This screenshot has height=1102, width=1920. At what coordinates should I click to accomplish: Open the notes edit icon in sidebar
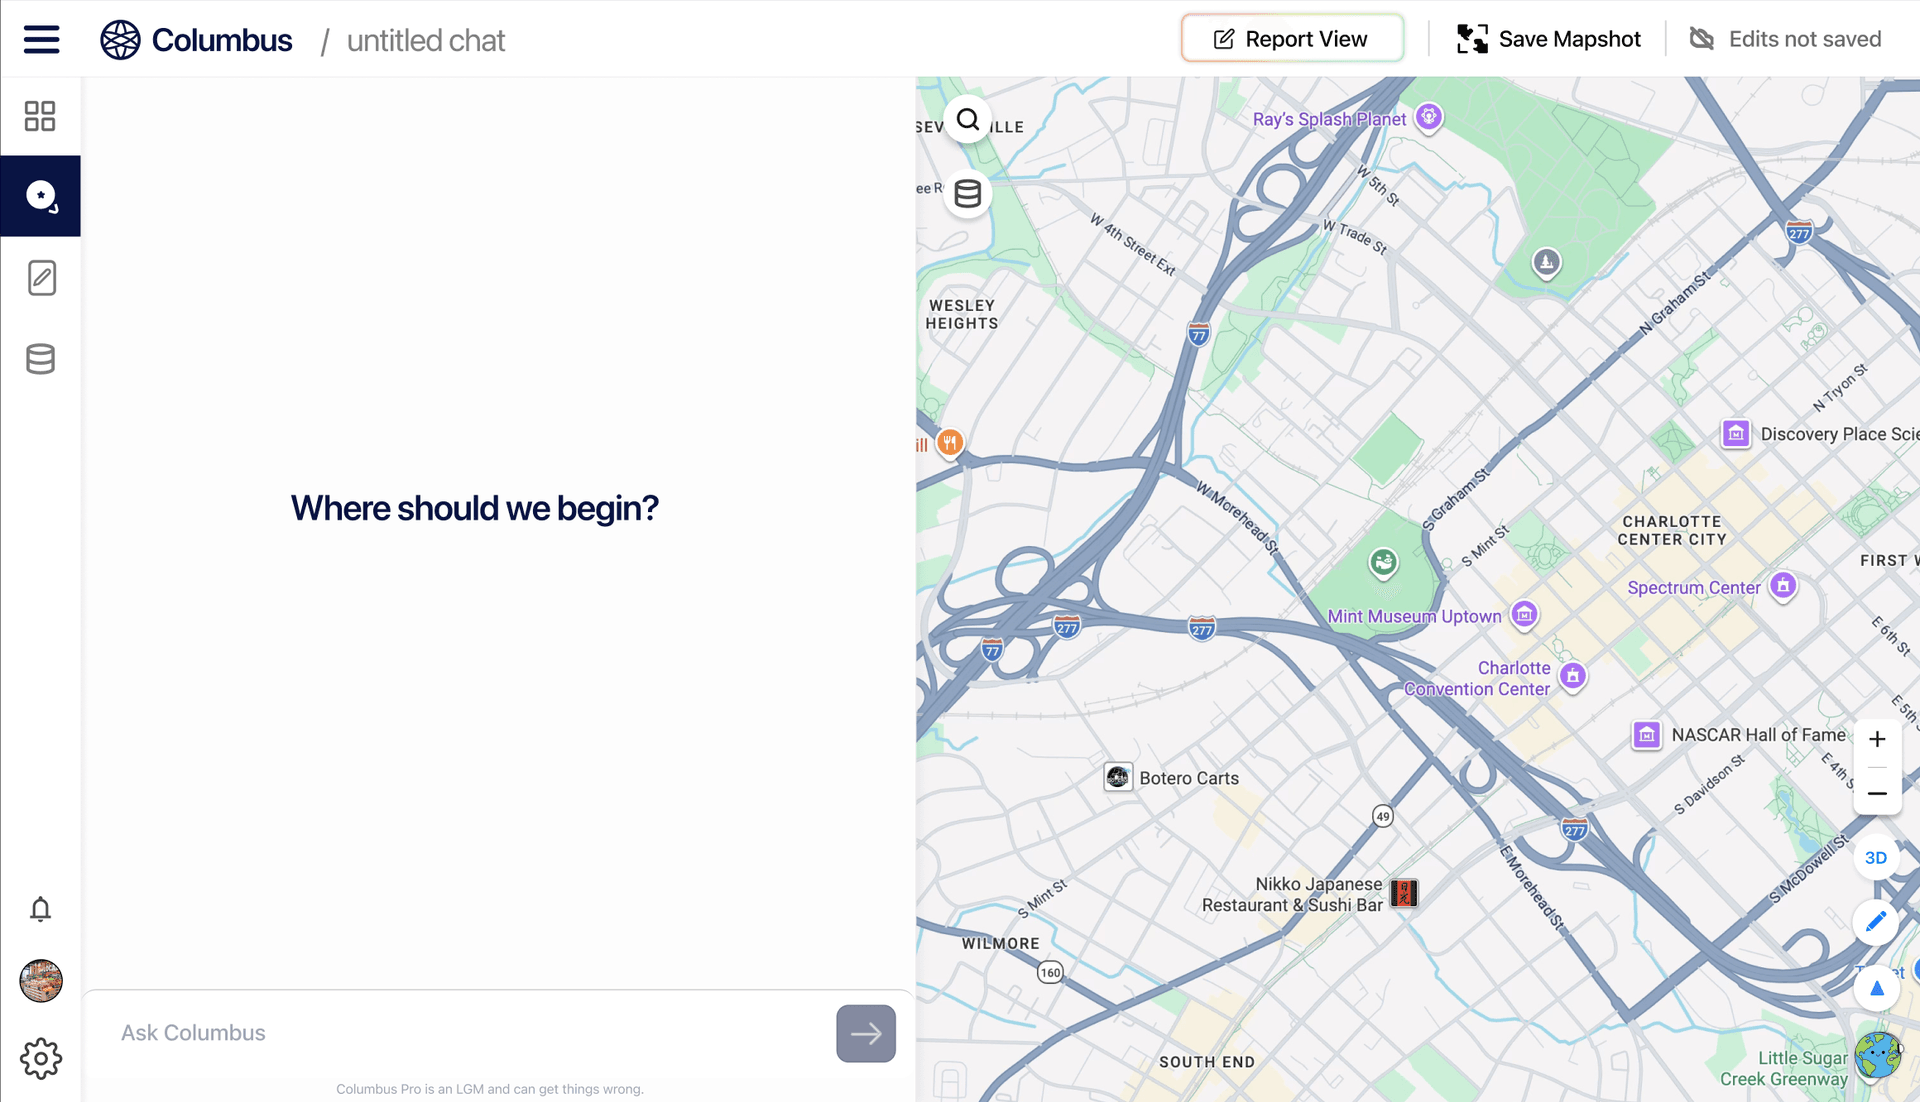coord(41,278)
